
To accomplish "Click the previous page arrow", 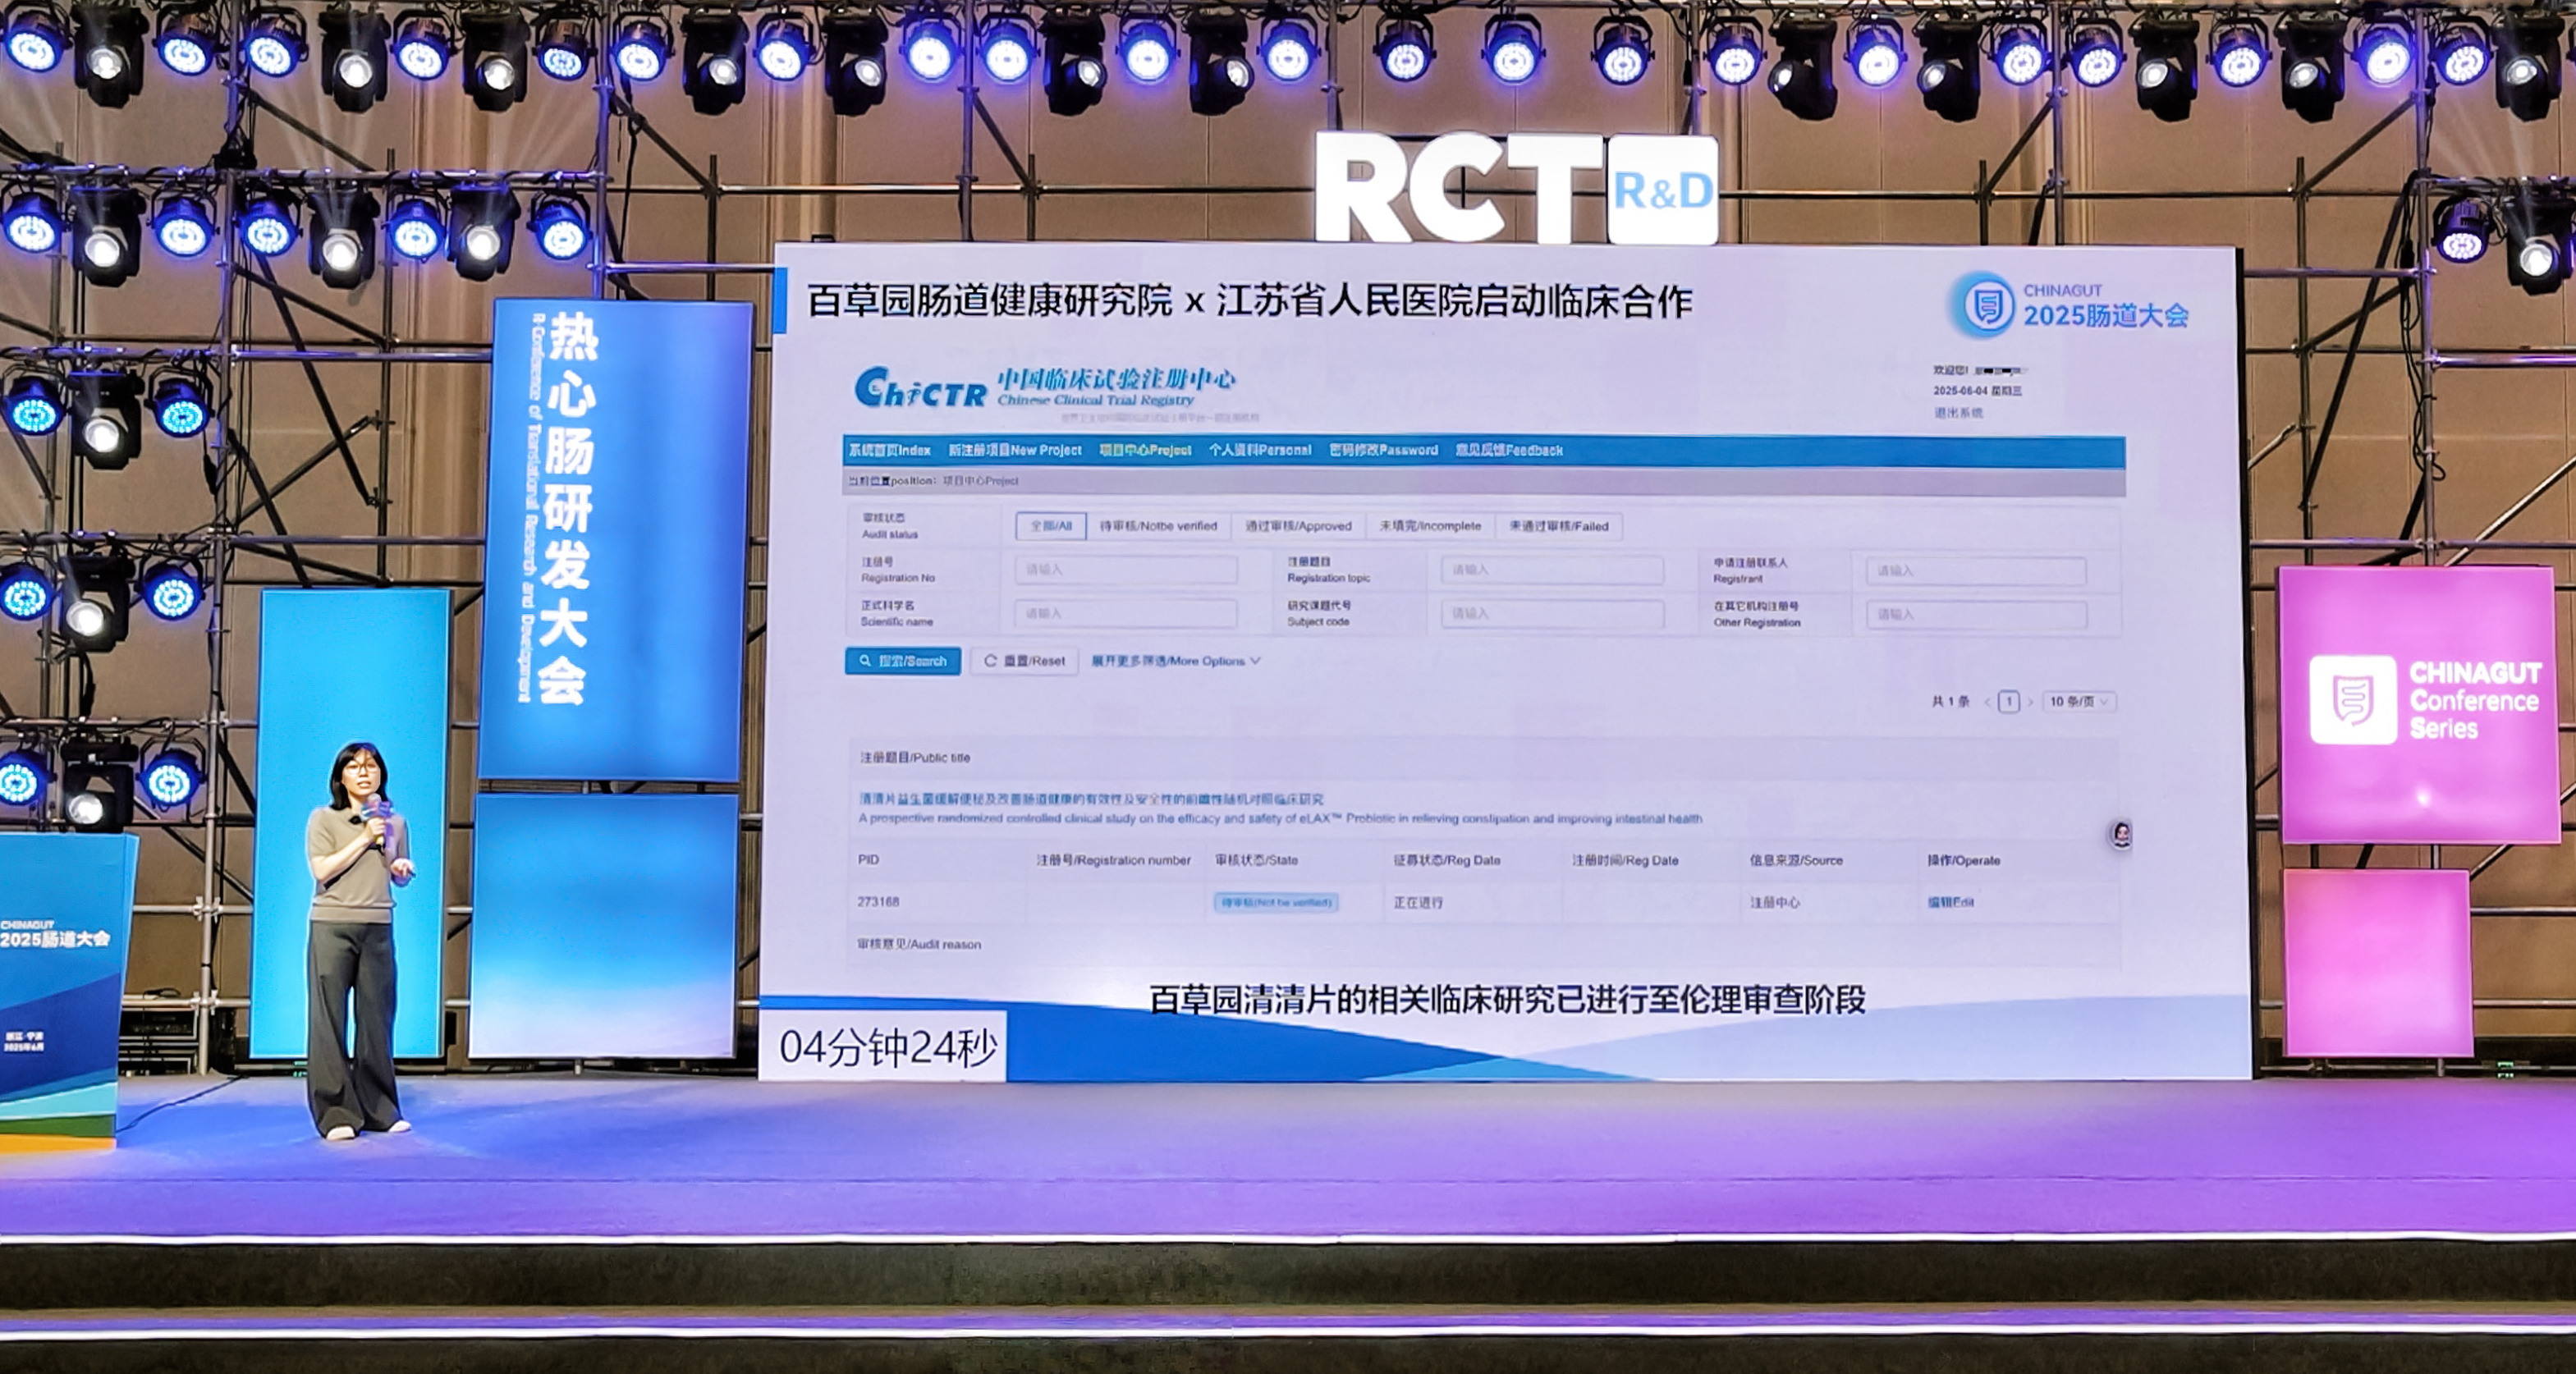I will coord(1987,702).
